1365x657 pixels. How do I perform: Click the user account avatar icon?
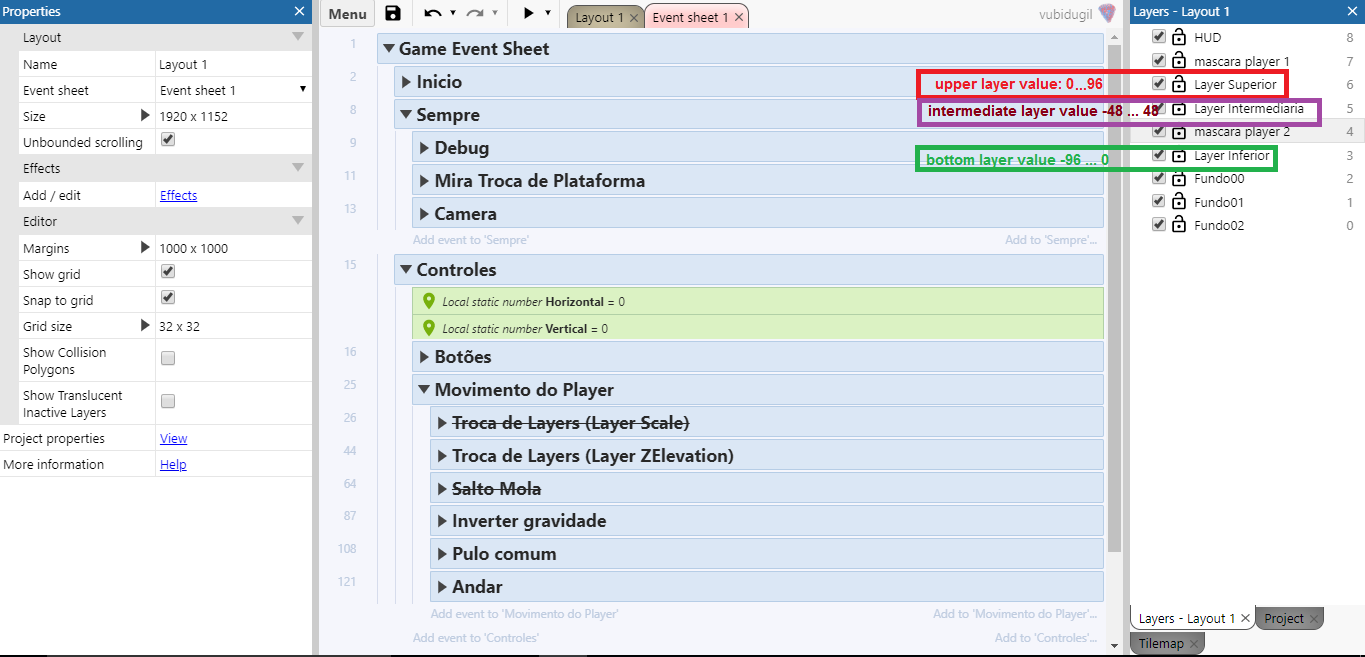(1106, 14)
